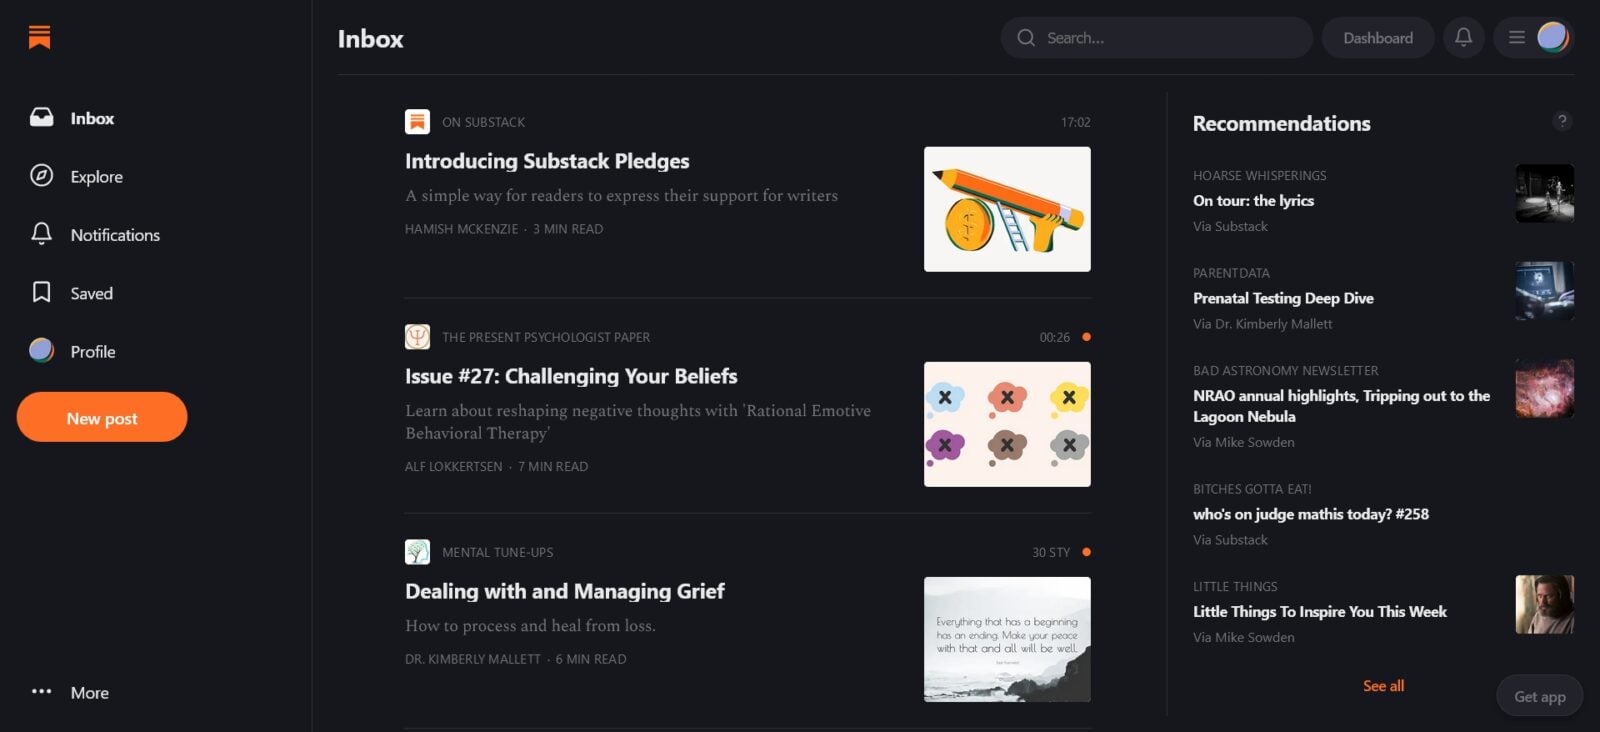Open The Present Psychologist Paper logo icon

(x=417, y=336)
